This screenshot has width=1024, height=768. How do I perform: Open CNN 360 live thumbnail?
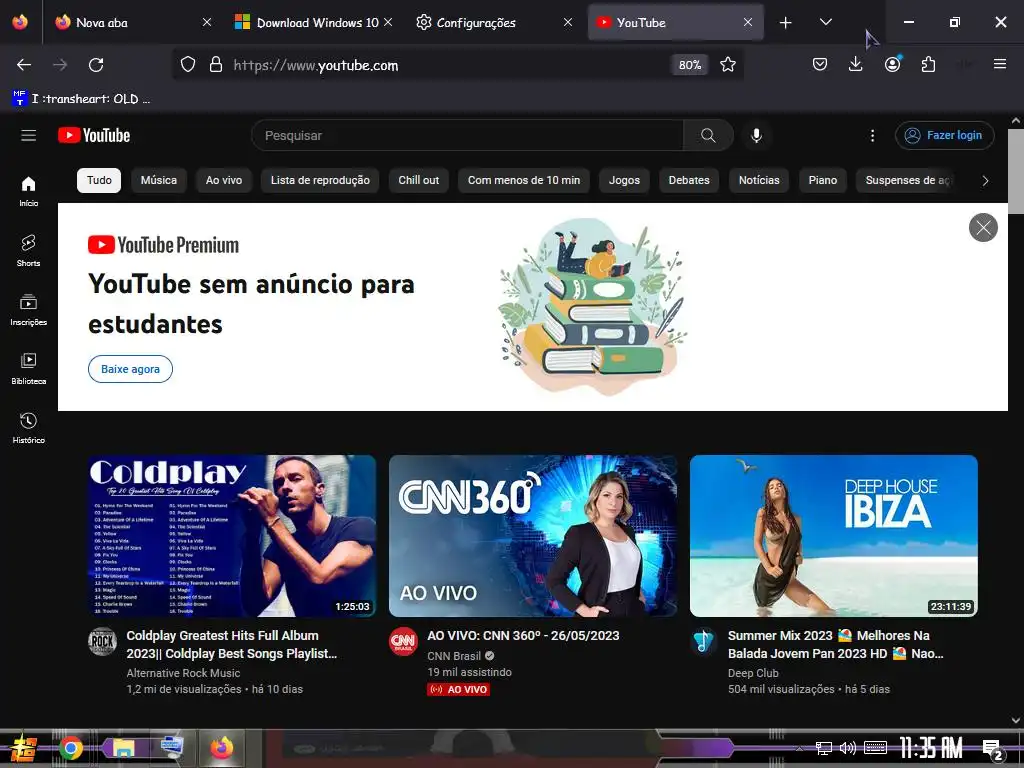[533, 536]
